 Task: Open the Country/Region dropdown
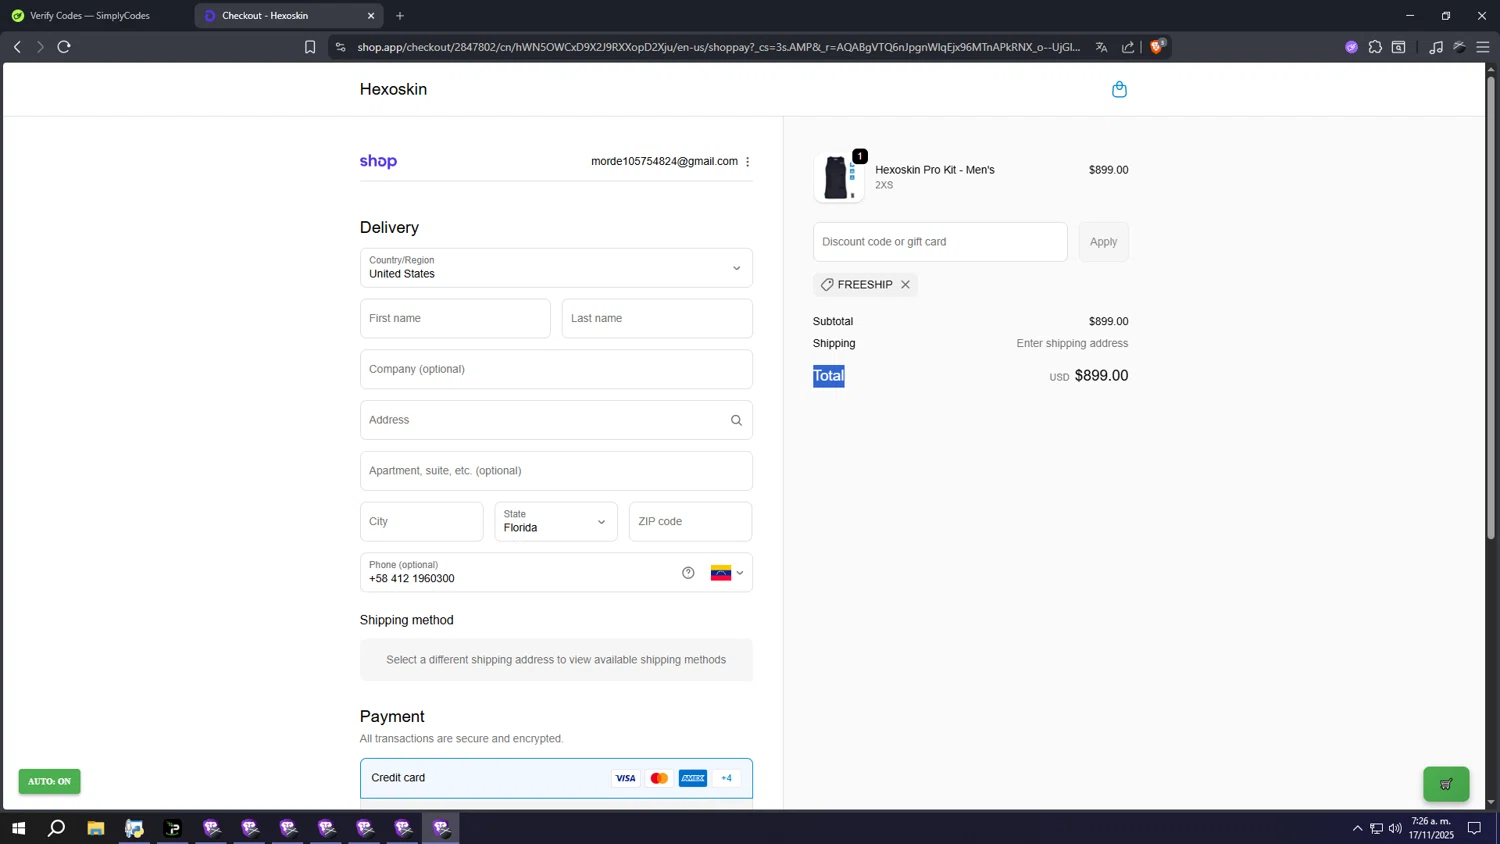556,267
